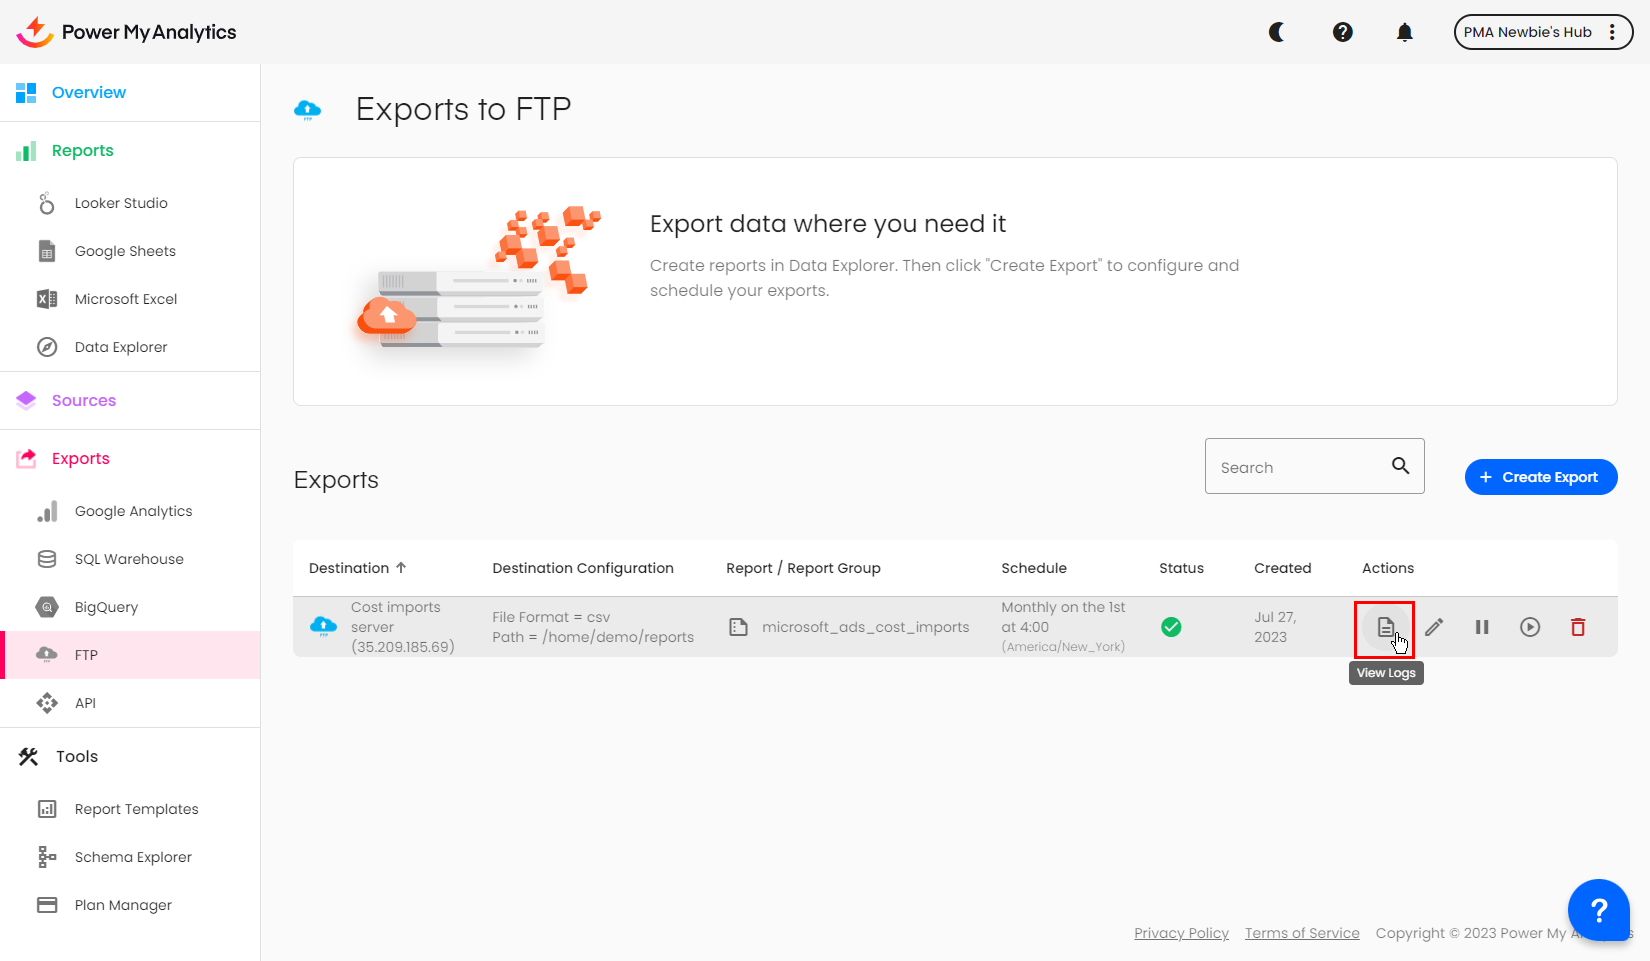Type in the exports Search field
Image resolution: width=1650 pixels, height=961 pixels.
(x=1295, y=467)
